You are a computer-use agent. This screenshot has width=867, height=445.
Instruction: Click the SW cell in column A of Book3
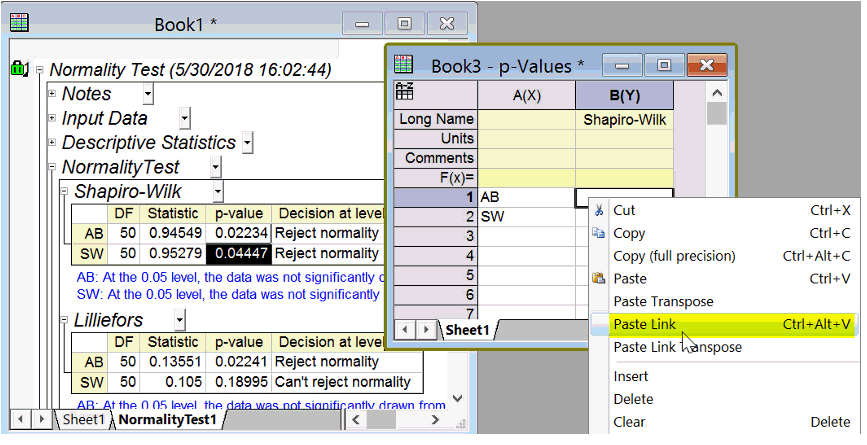526,217
